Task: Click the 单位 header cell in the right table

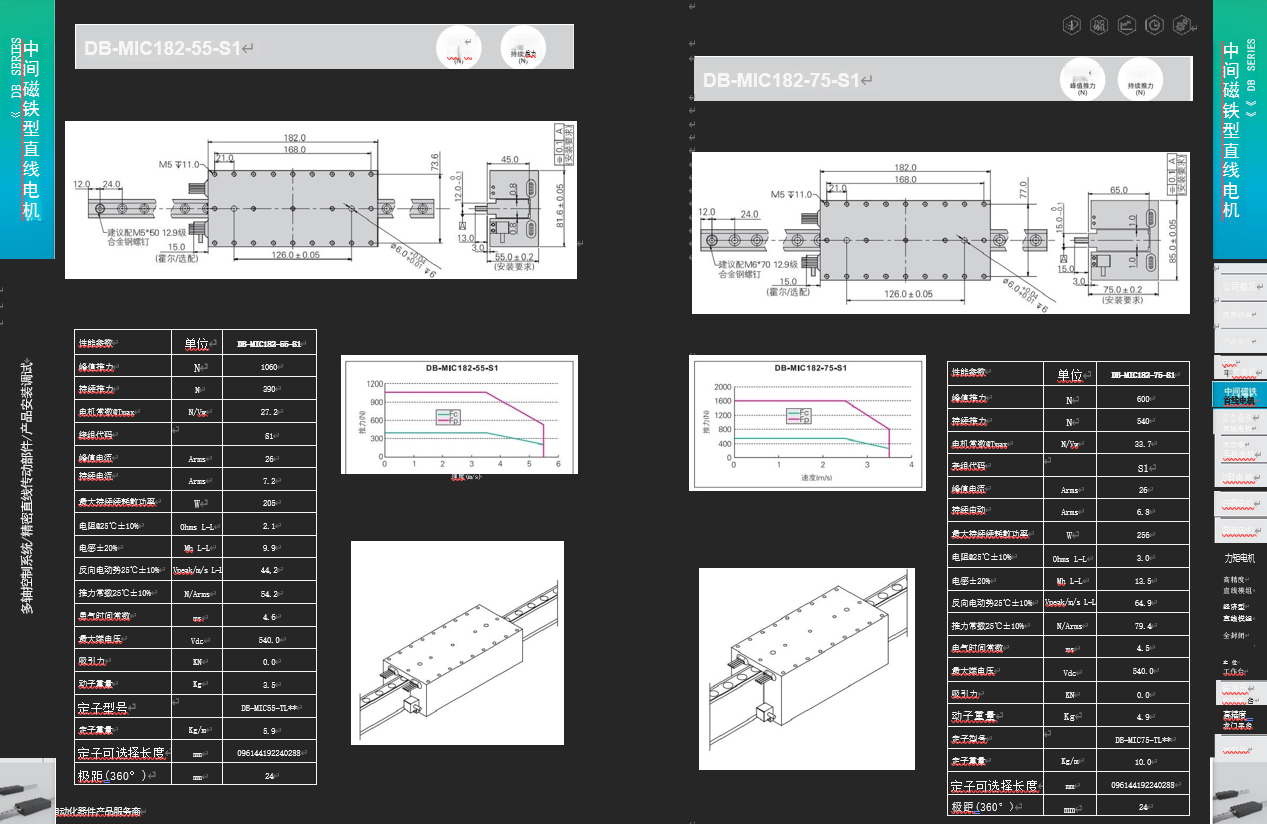Action: (x=1071, y=374)
